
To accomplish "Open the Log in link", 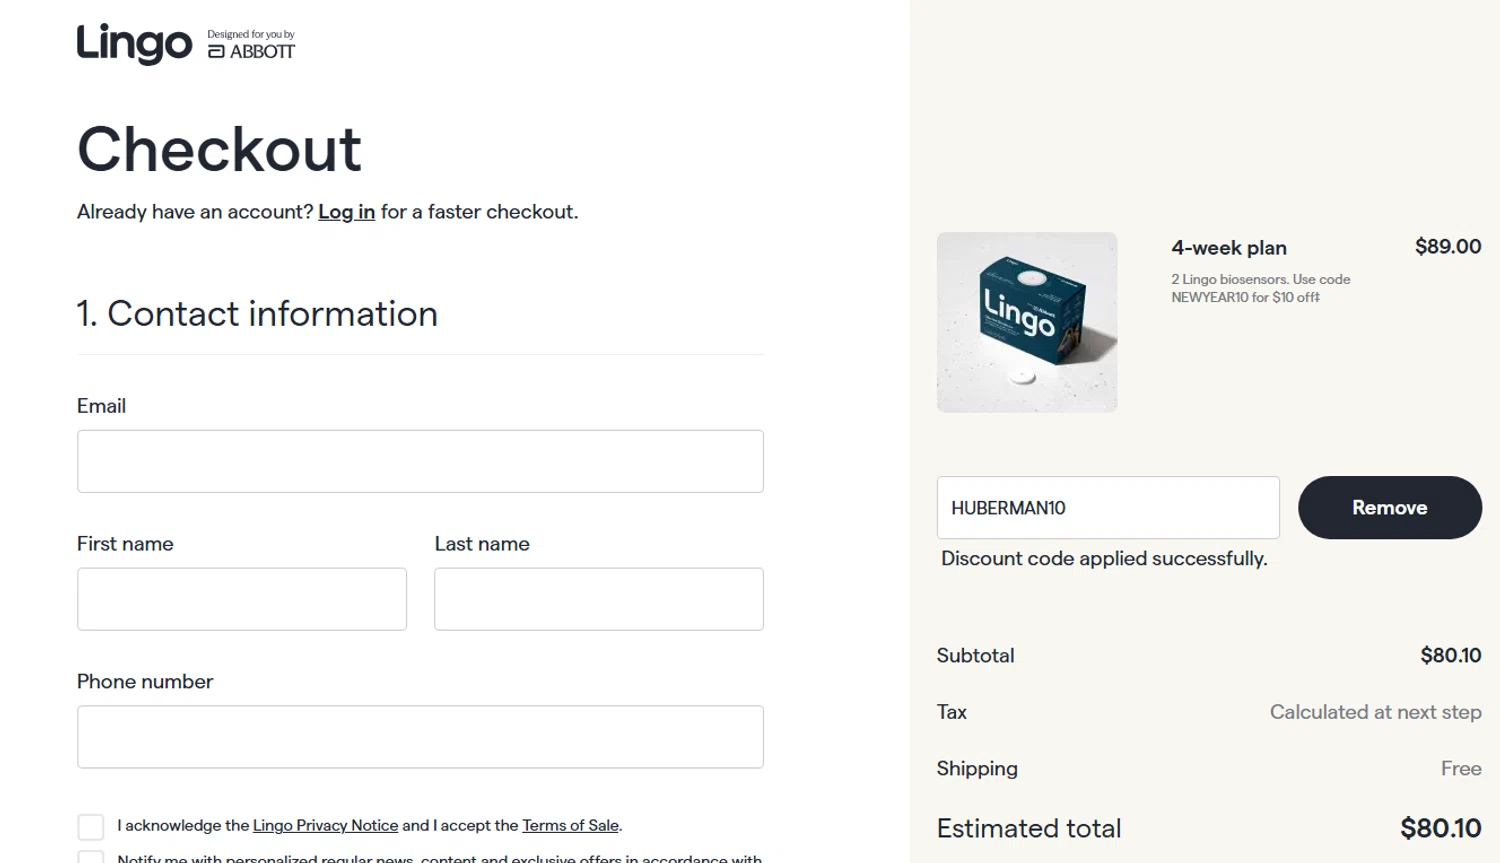I will 346,212.
